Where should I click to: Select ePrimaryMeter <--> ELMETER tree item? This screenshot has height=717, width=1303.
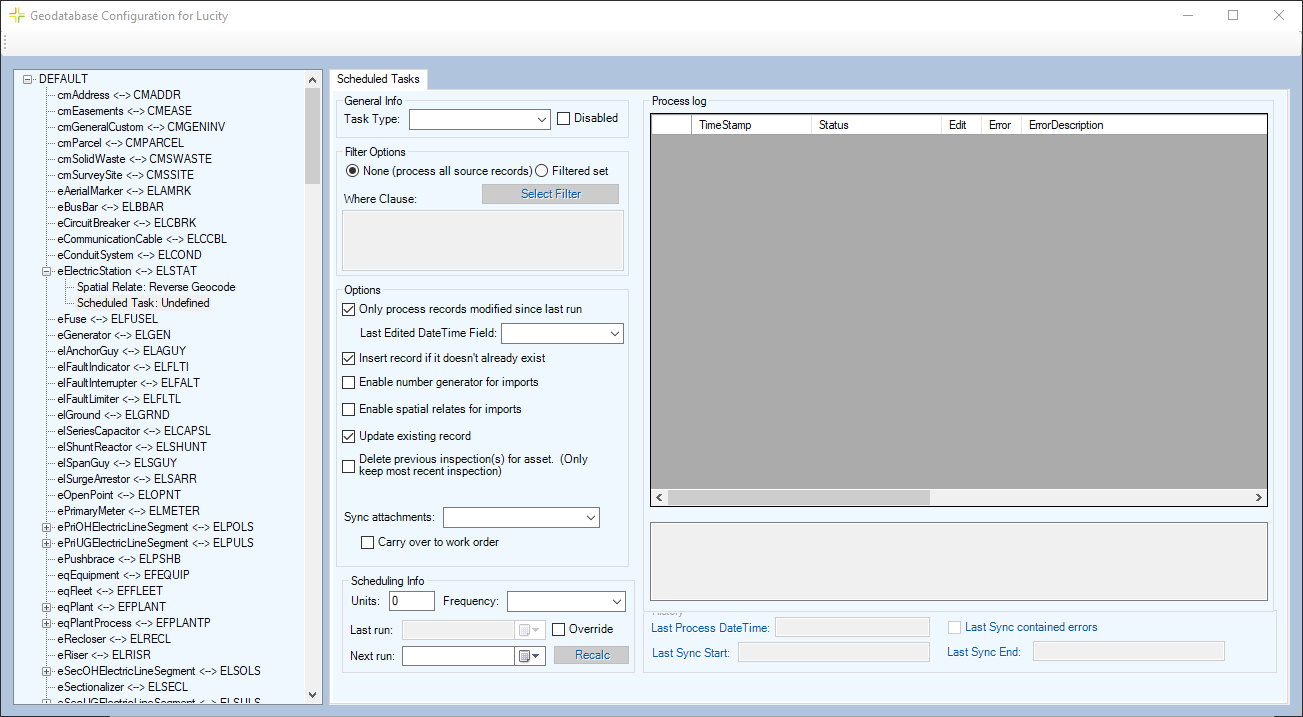pos(128,511)
